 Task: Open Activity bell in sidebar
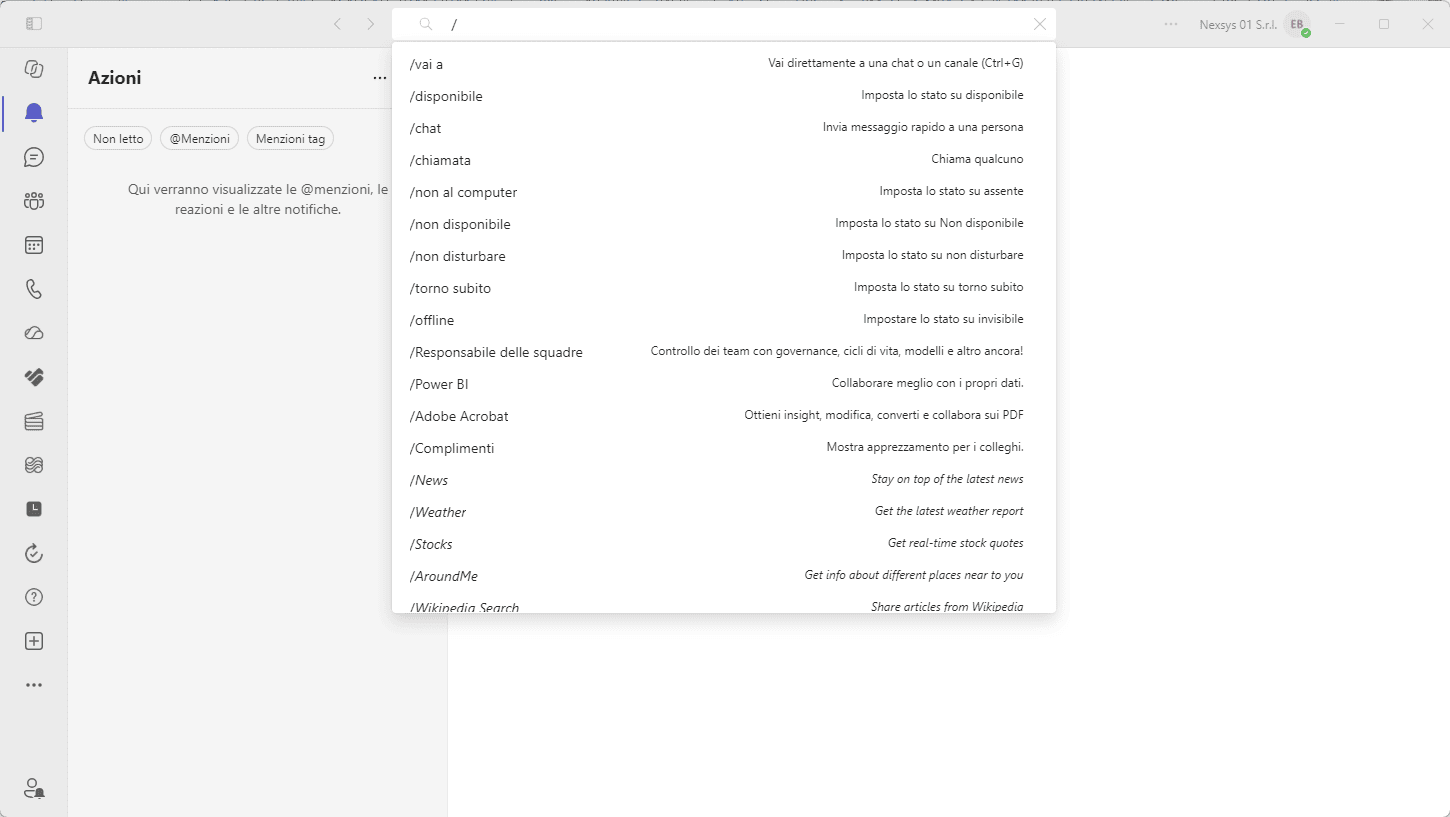pos(34,113)
